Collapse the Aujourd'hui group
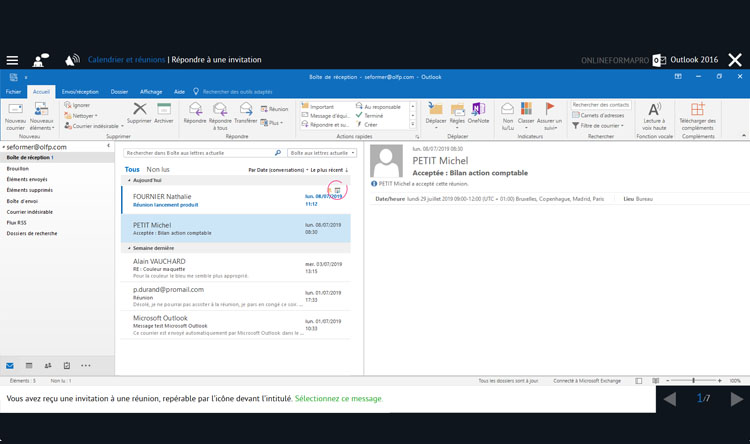Viewport: 750px width, 444px height. pos(129,180)
